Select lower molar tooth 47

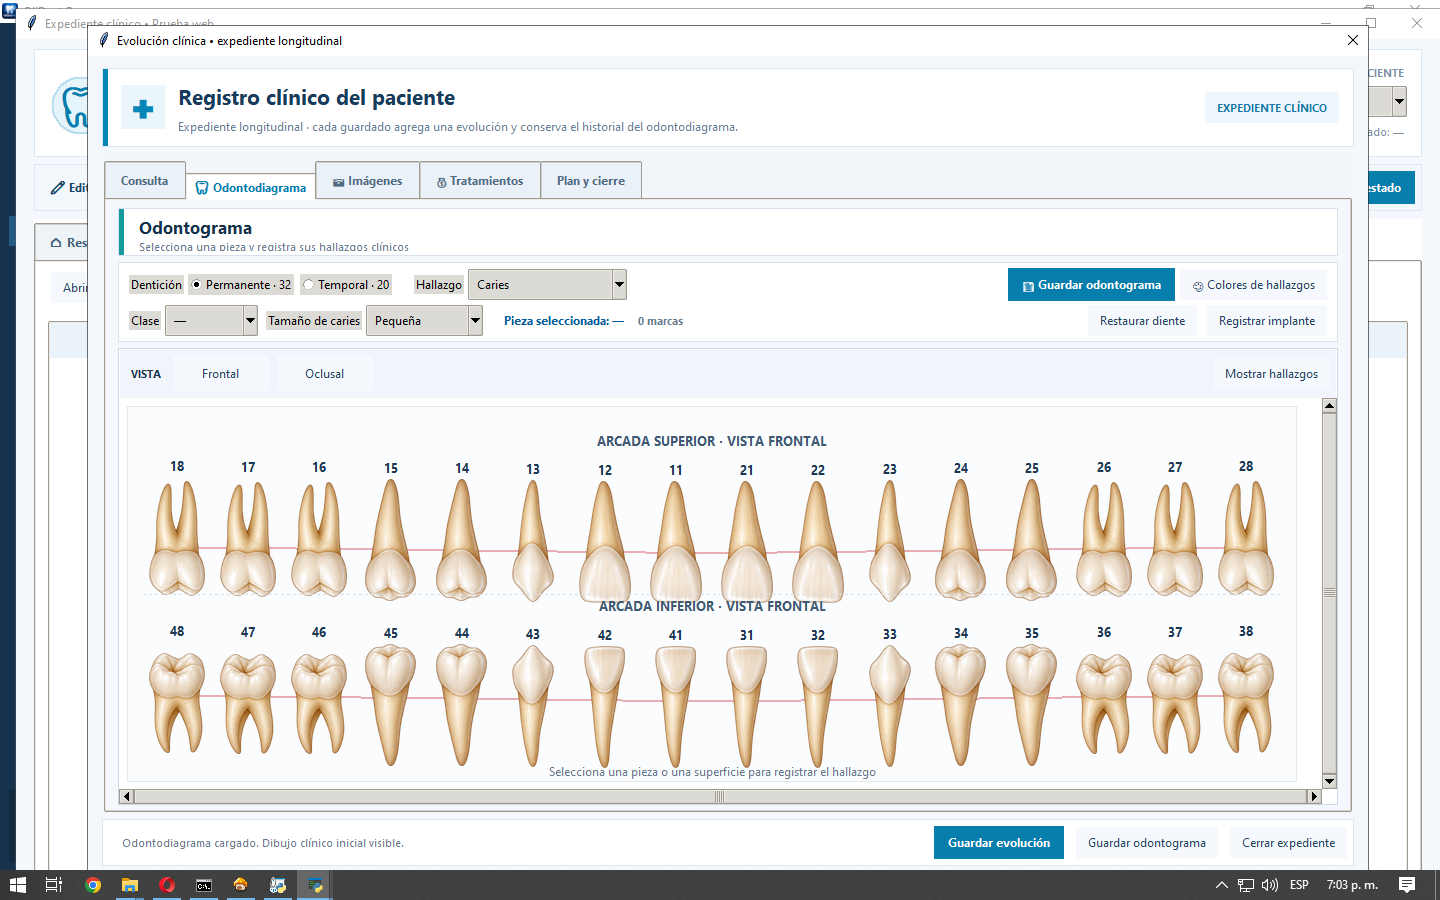coord(248,703)
